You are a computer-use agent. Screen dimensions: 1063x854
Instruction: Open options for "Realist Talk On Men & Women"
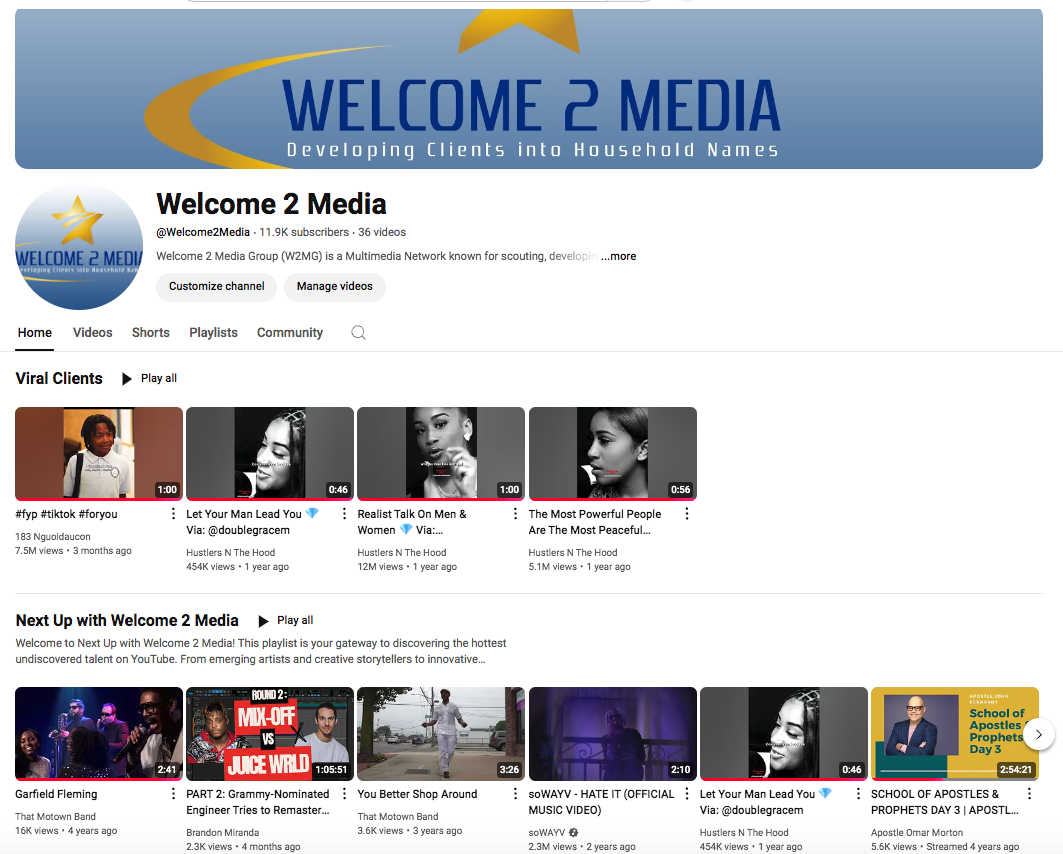(515, 513)
